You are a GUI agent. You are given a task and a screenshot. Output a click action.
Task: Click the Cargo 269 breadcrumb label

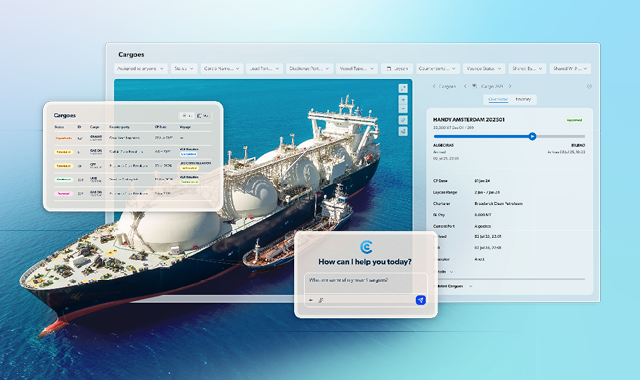491,87
